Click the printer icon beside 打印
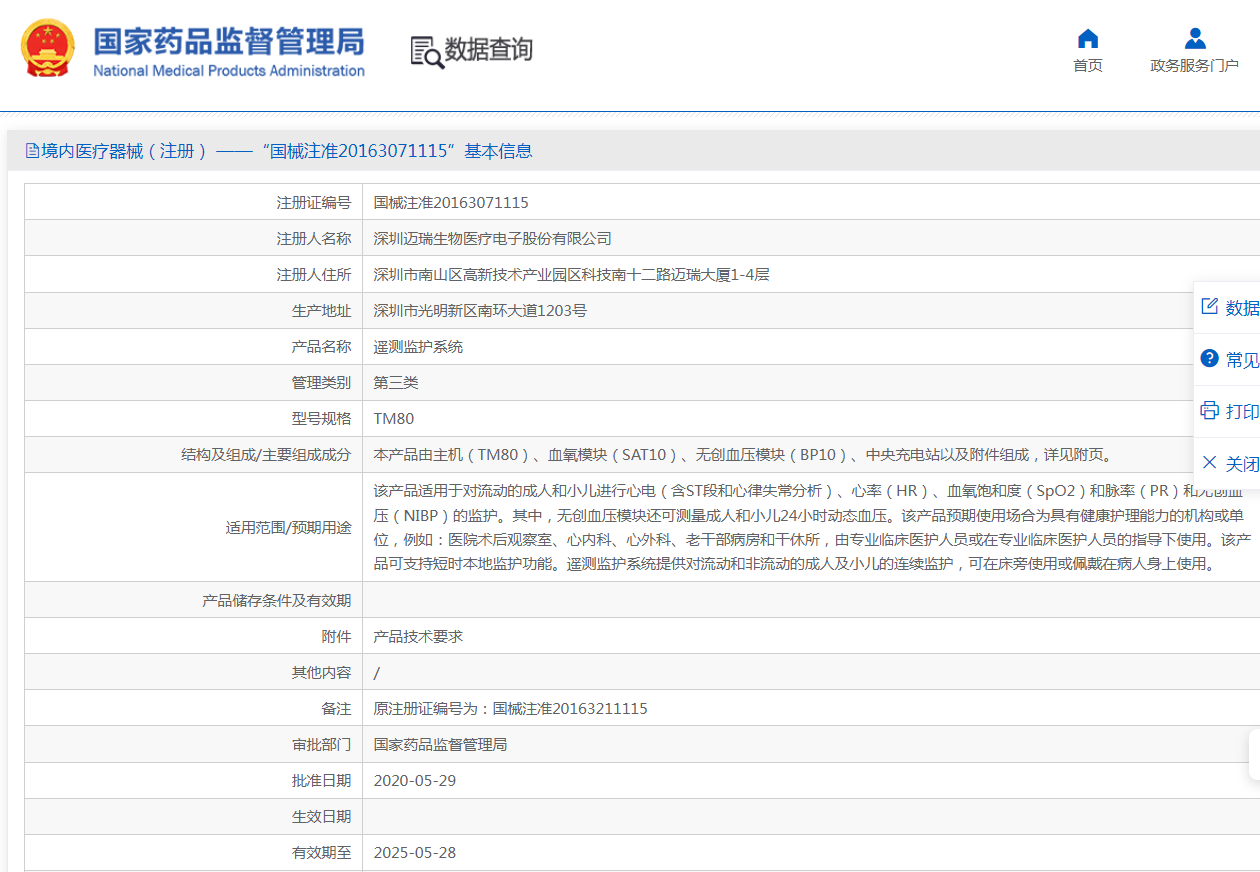The image size is (1260, 872). (x=1209, y=410)
